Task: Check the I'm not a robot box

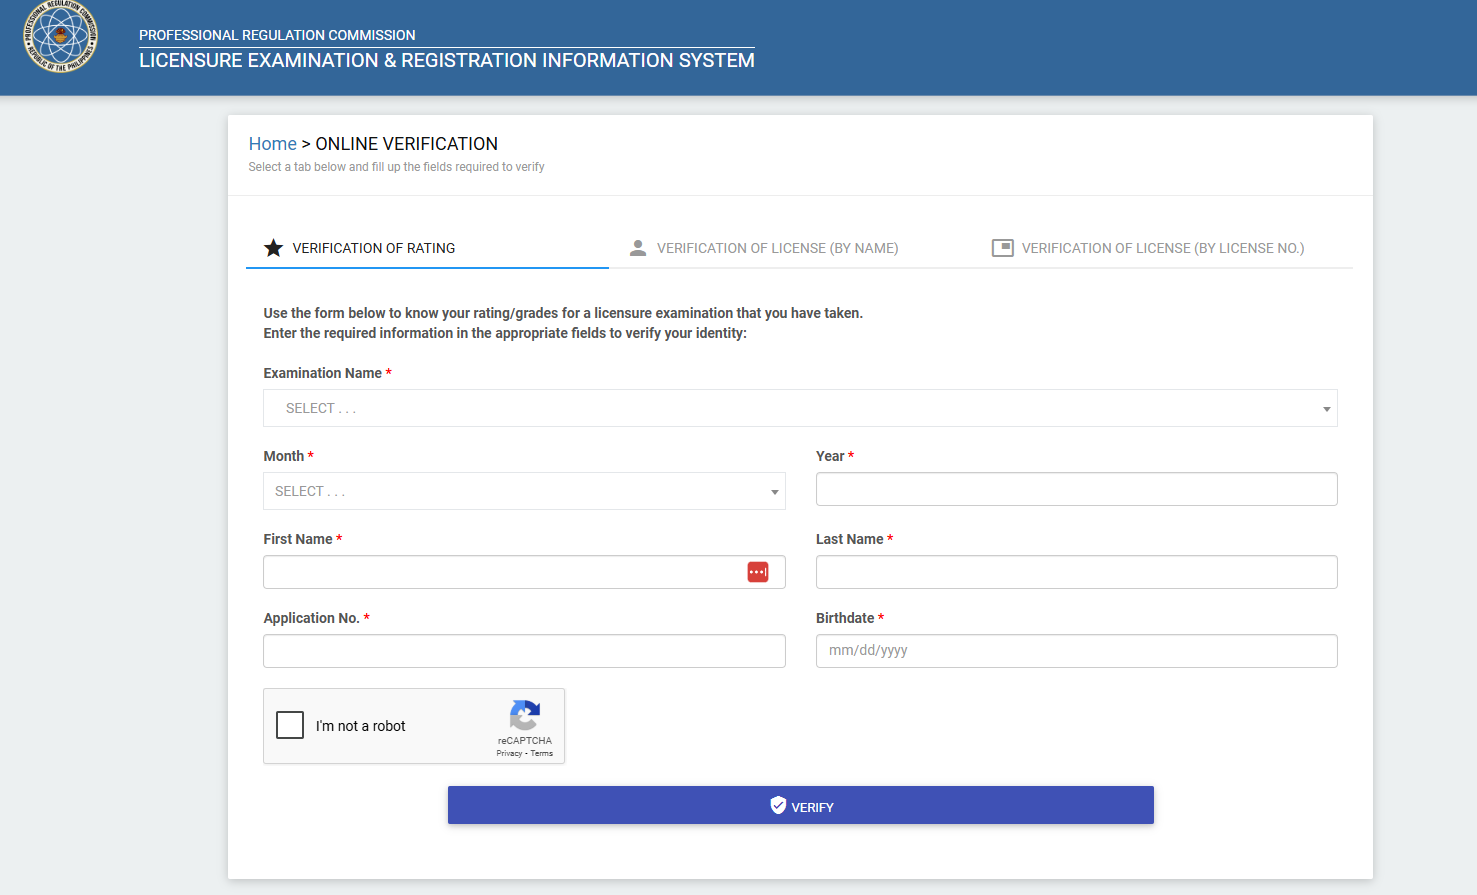Action: 290,725
